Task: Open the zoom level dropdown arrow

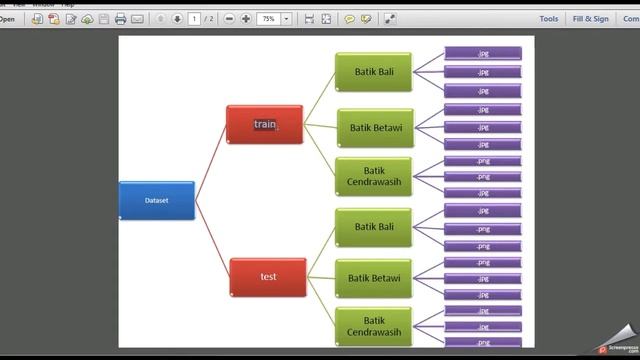Action: coord(286,19)
